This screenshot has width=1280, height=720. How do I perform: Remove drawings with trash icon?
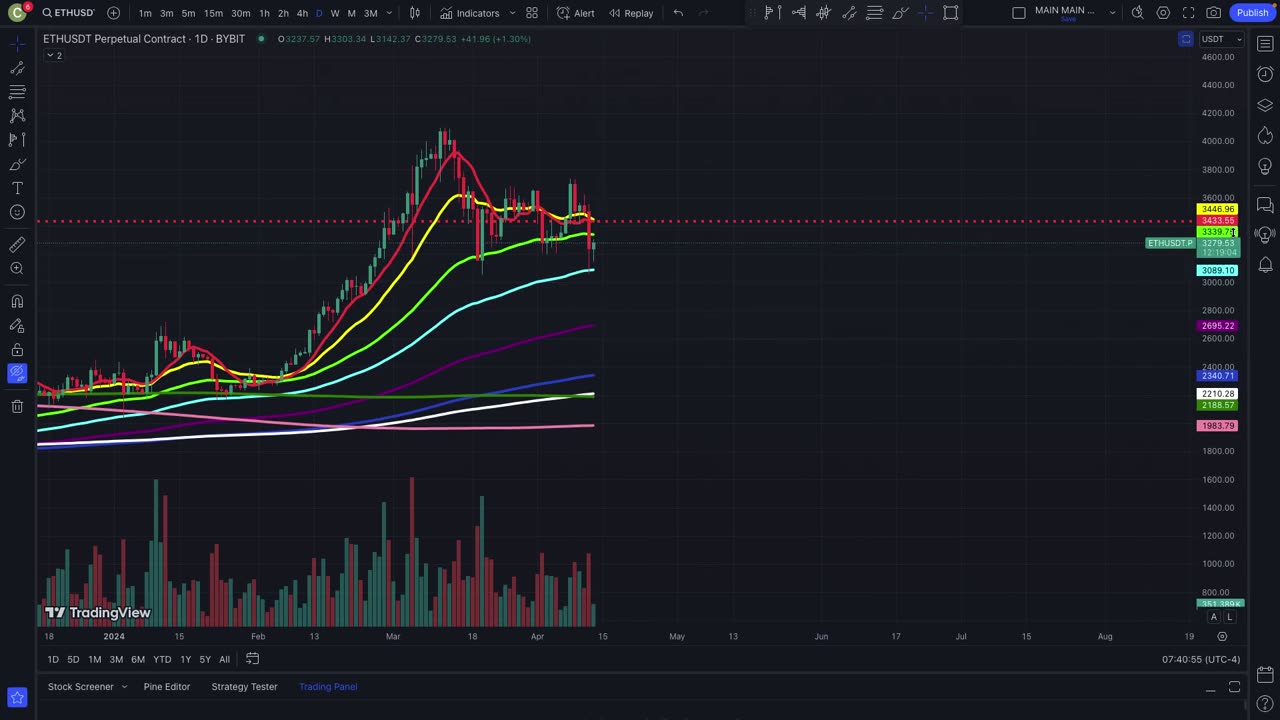(17, 406)
